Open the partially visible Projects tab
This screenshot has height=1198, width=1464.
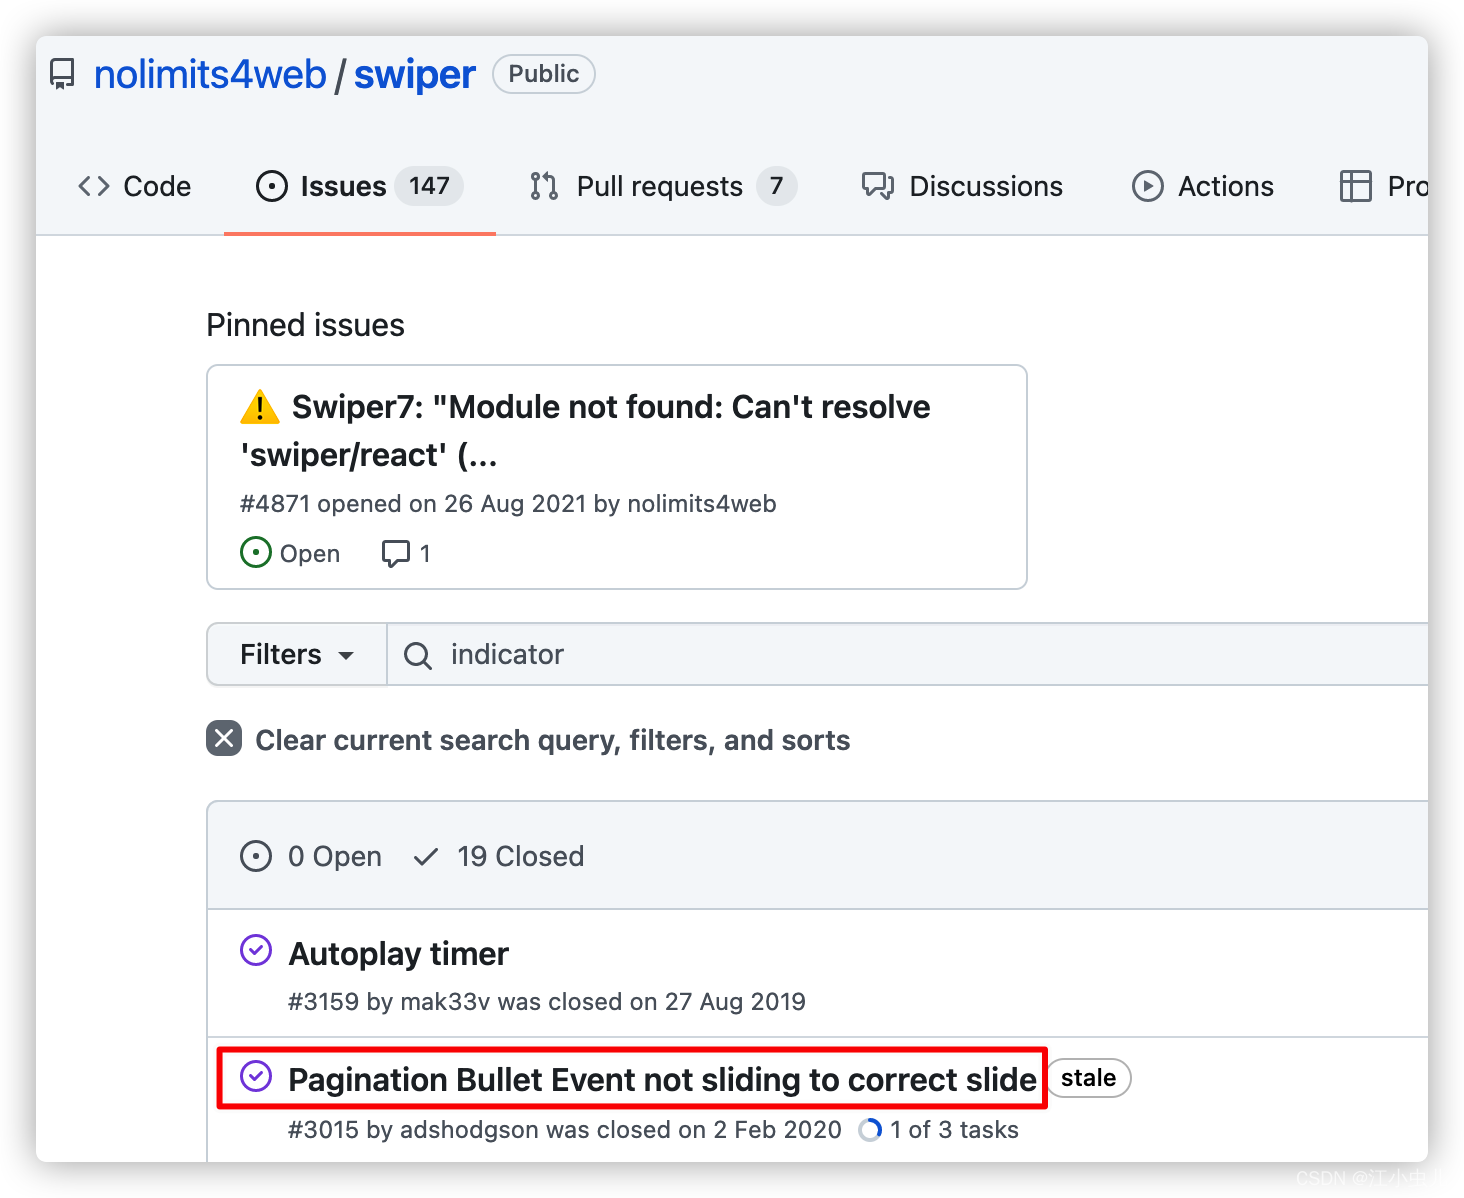(x=1383, y=186)
